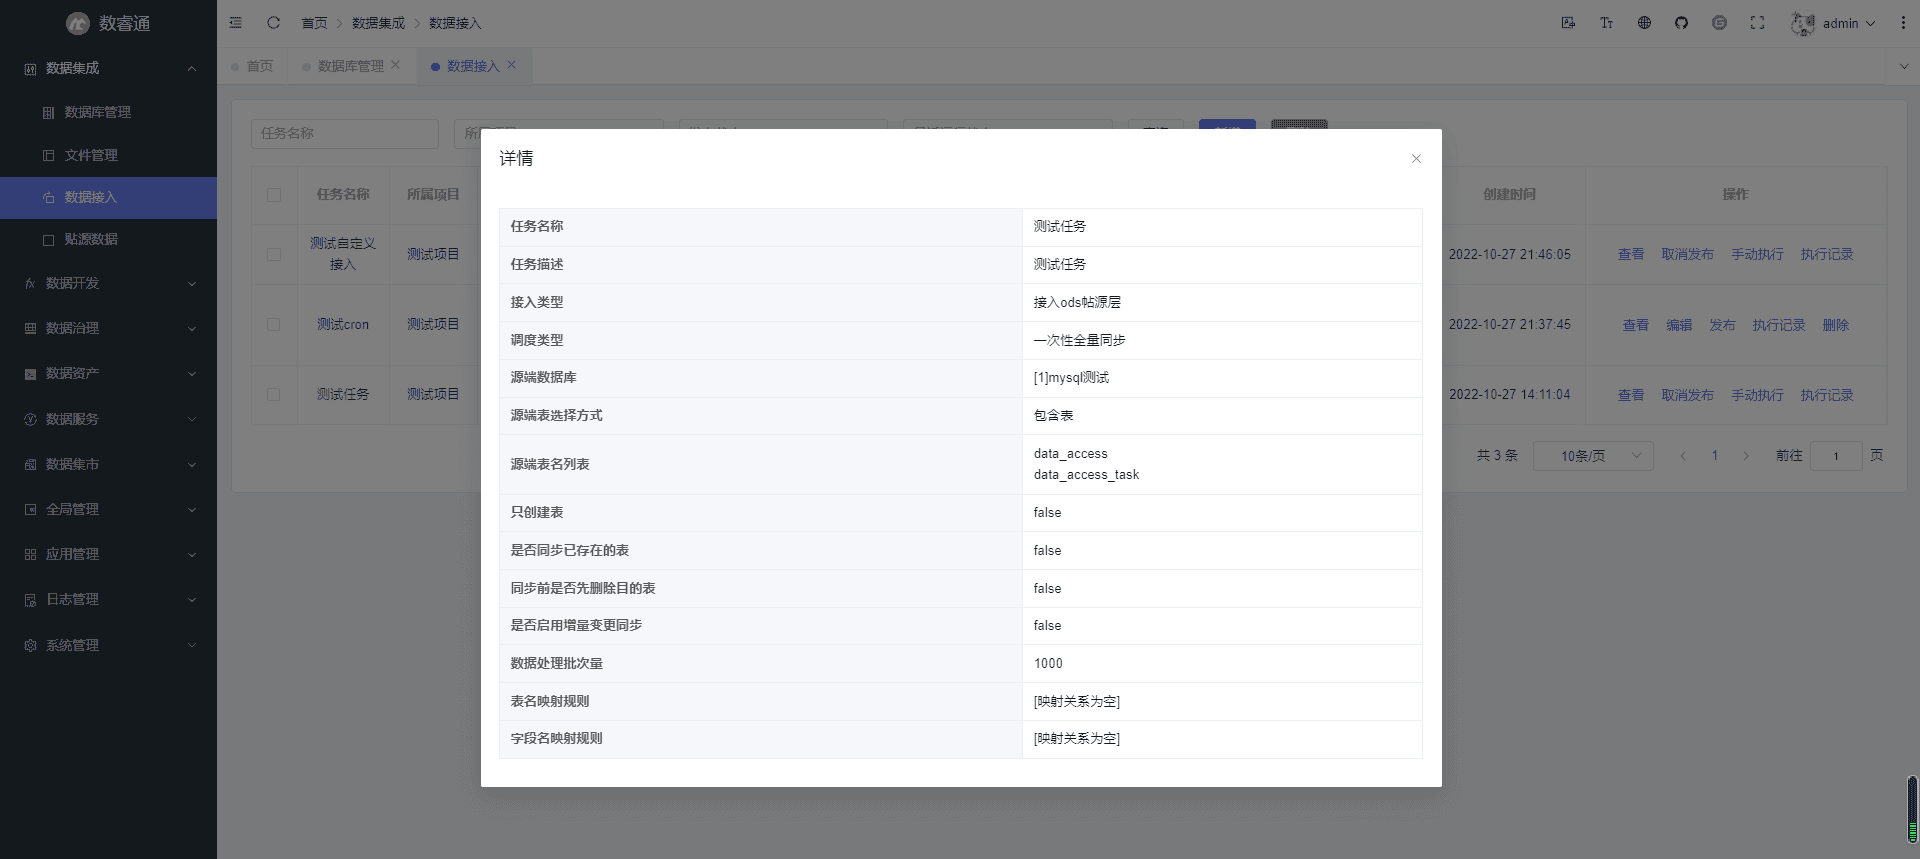The width and height of the screenshot is (1920, 859).
Task: Collapse the 数据集成 menu
Action: coord(108,68)
